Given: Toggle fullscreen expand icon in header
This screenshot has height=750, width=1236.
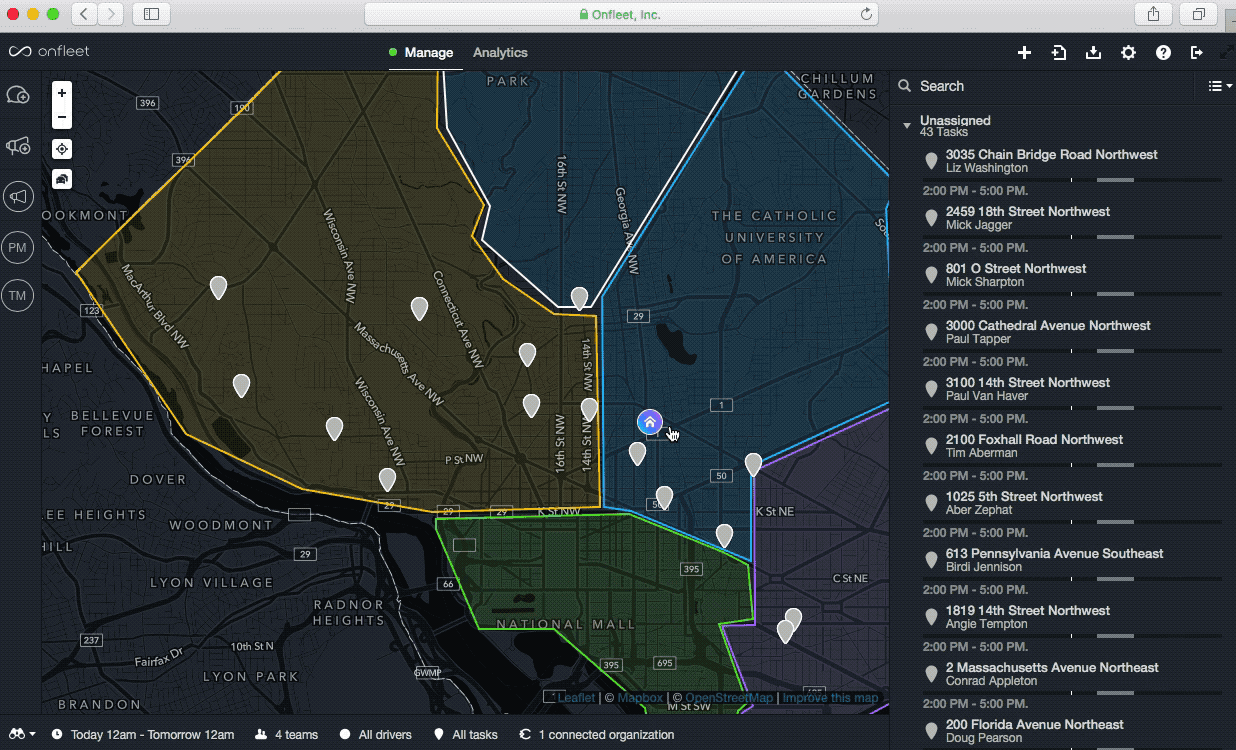Looking at the screenshot, I should (1227, 53).
